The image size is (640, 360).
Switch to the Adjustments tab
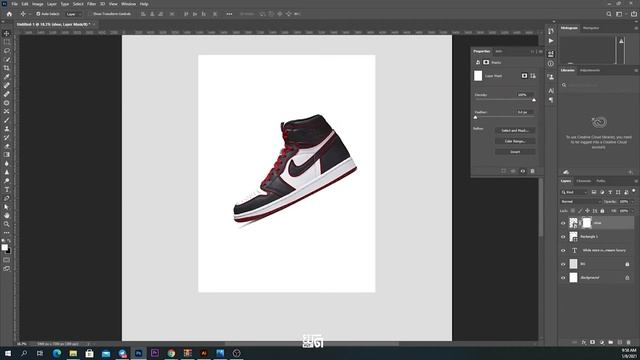(x=590, y=70)
